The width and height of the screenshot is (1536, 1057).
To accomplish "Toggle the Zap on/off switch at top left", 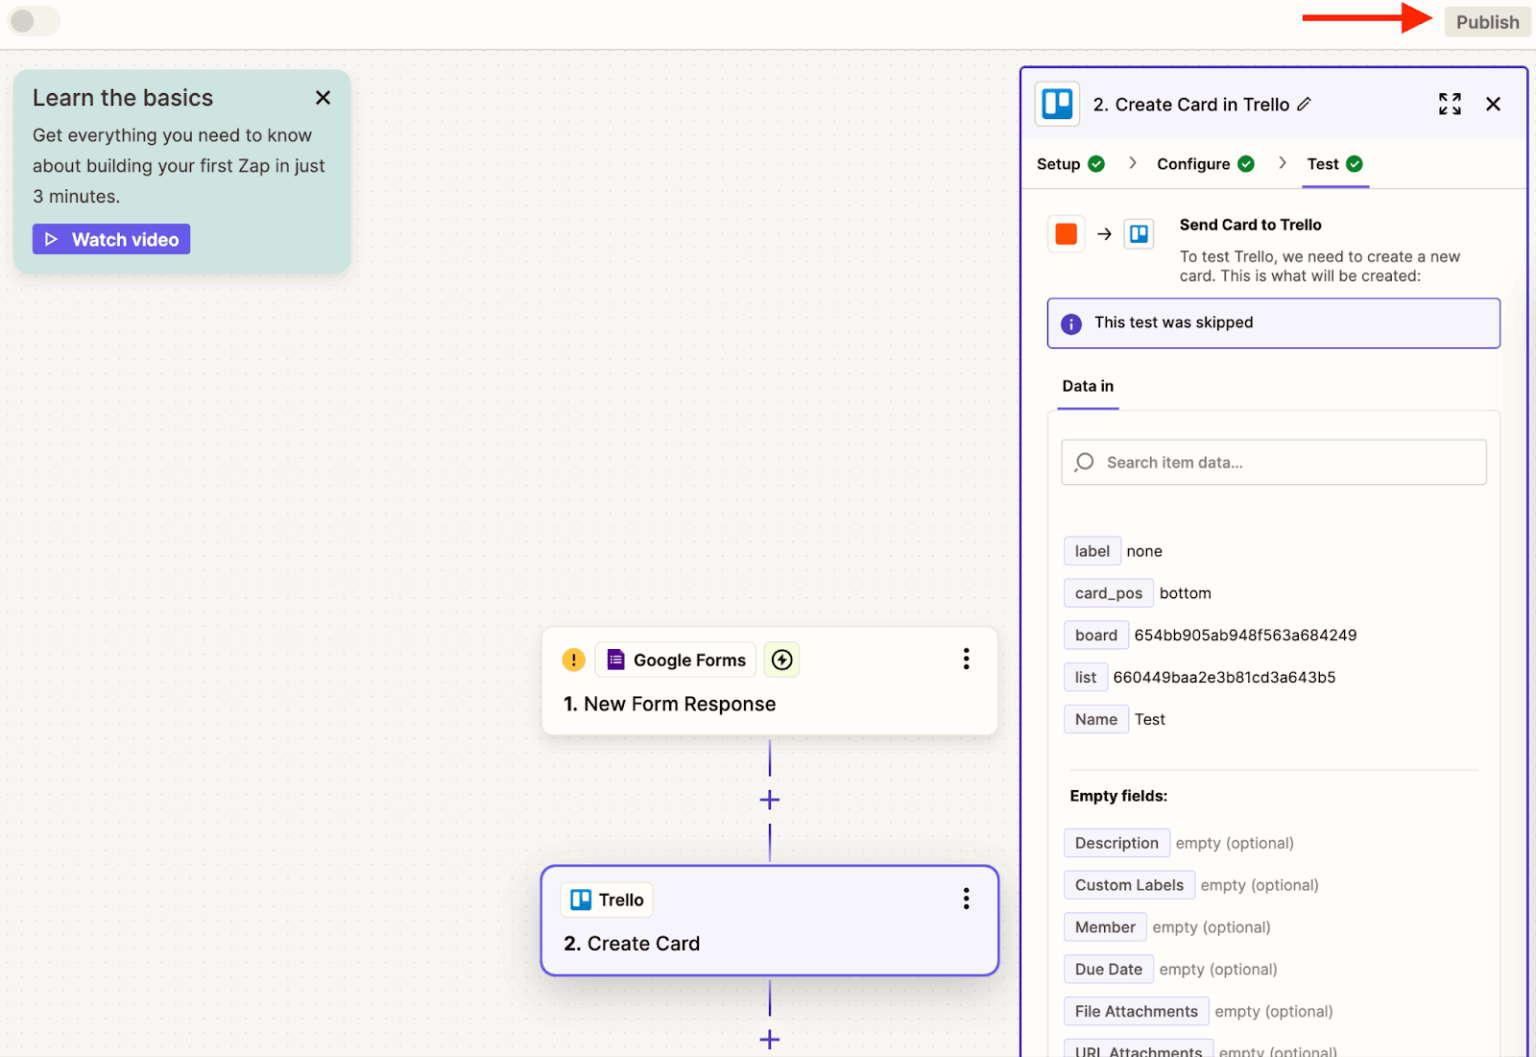I will point(33,21).
